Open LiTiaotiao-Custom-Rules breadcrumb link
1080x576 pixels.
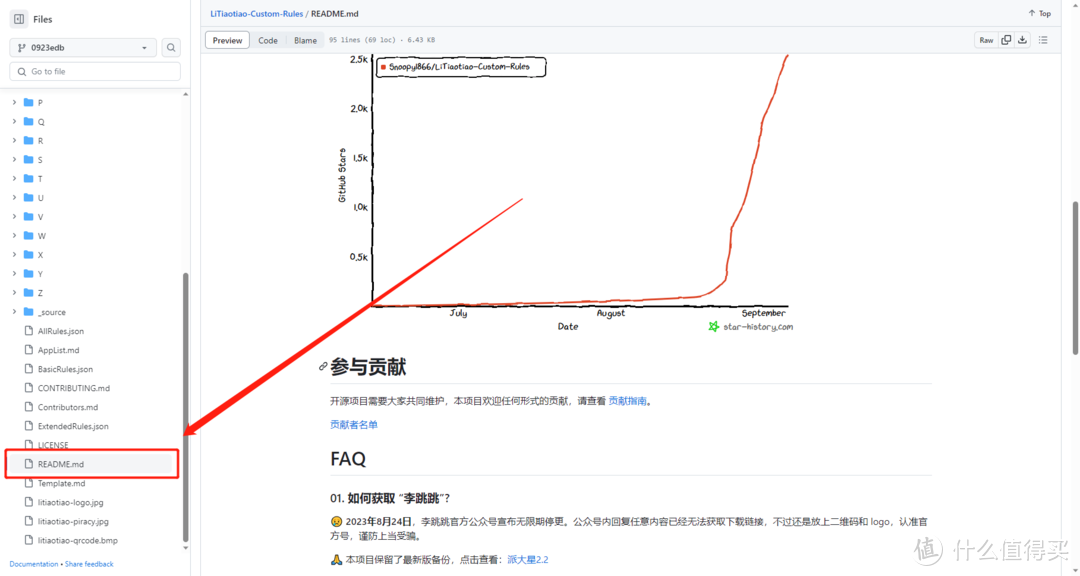256,14
